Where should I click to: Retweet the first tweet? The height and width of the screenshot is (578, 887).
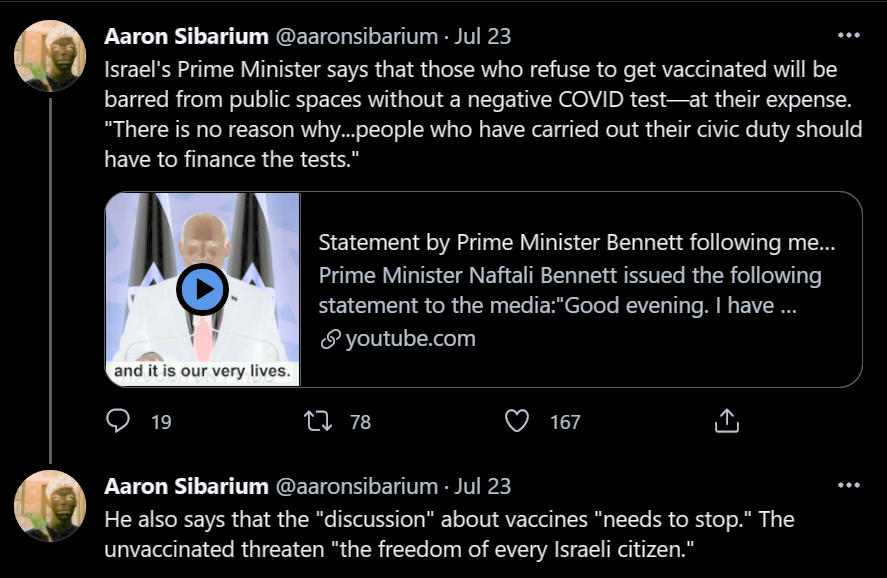[x=318, y=422]
